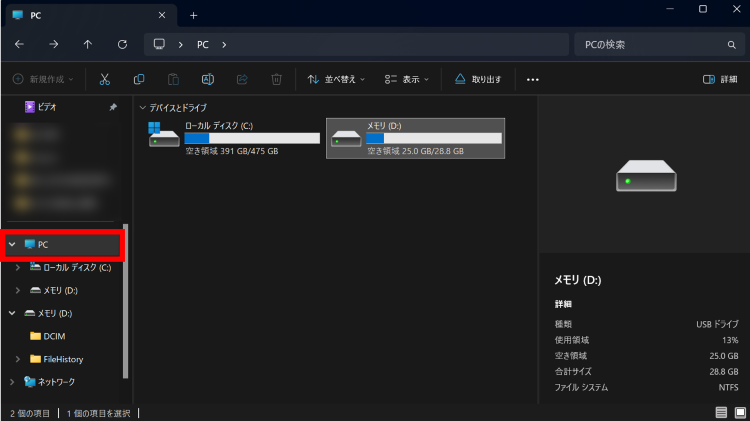The image size is (750, 421).
Task: Click the navigation pane scrollbar
Action: (125, 301)
